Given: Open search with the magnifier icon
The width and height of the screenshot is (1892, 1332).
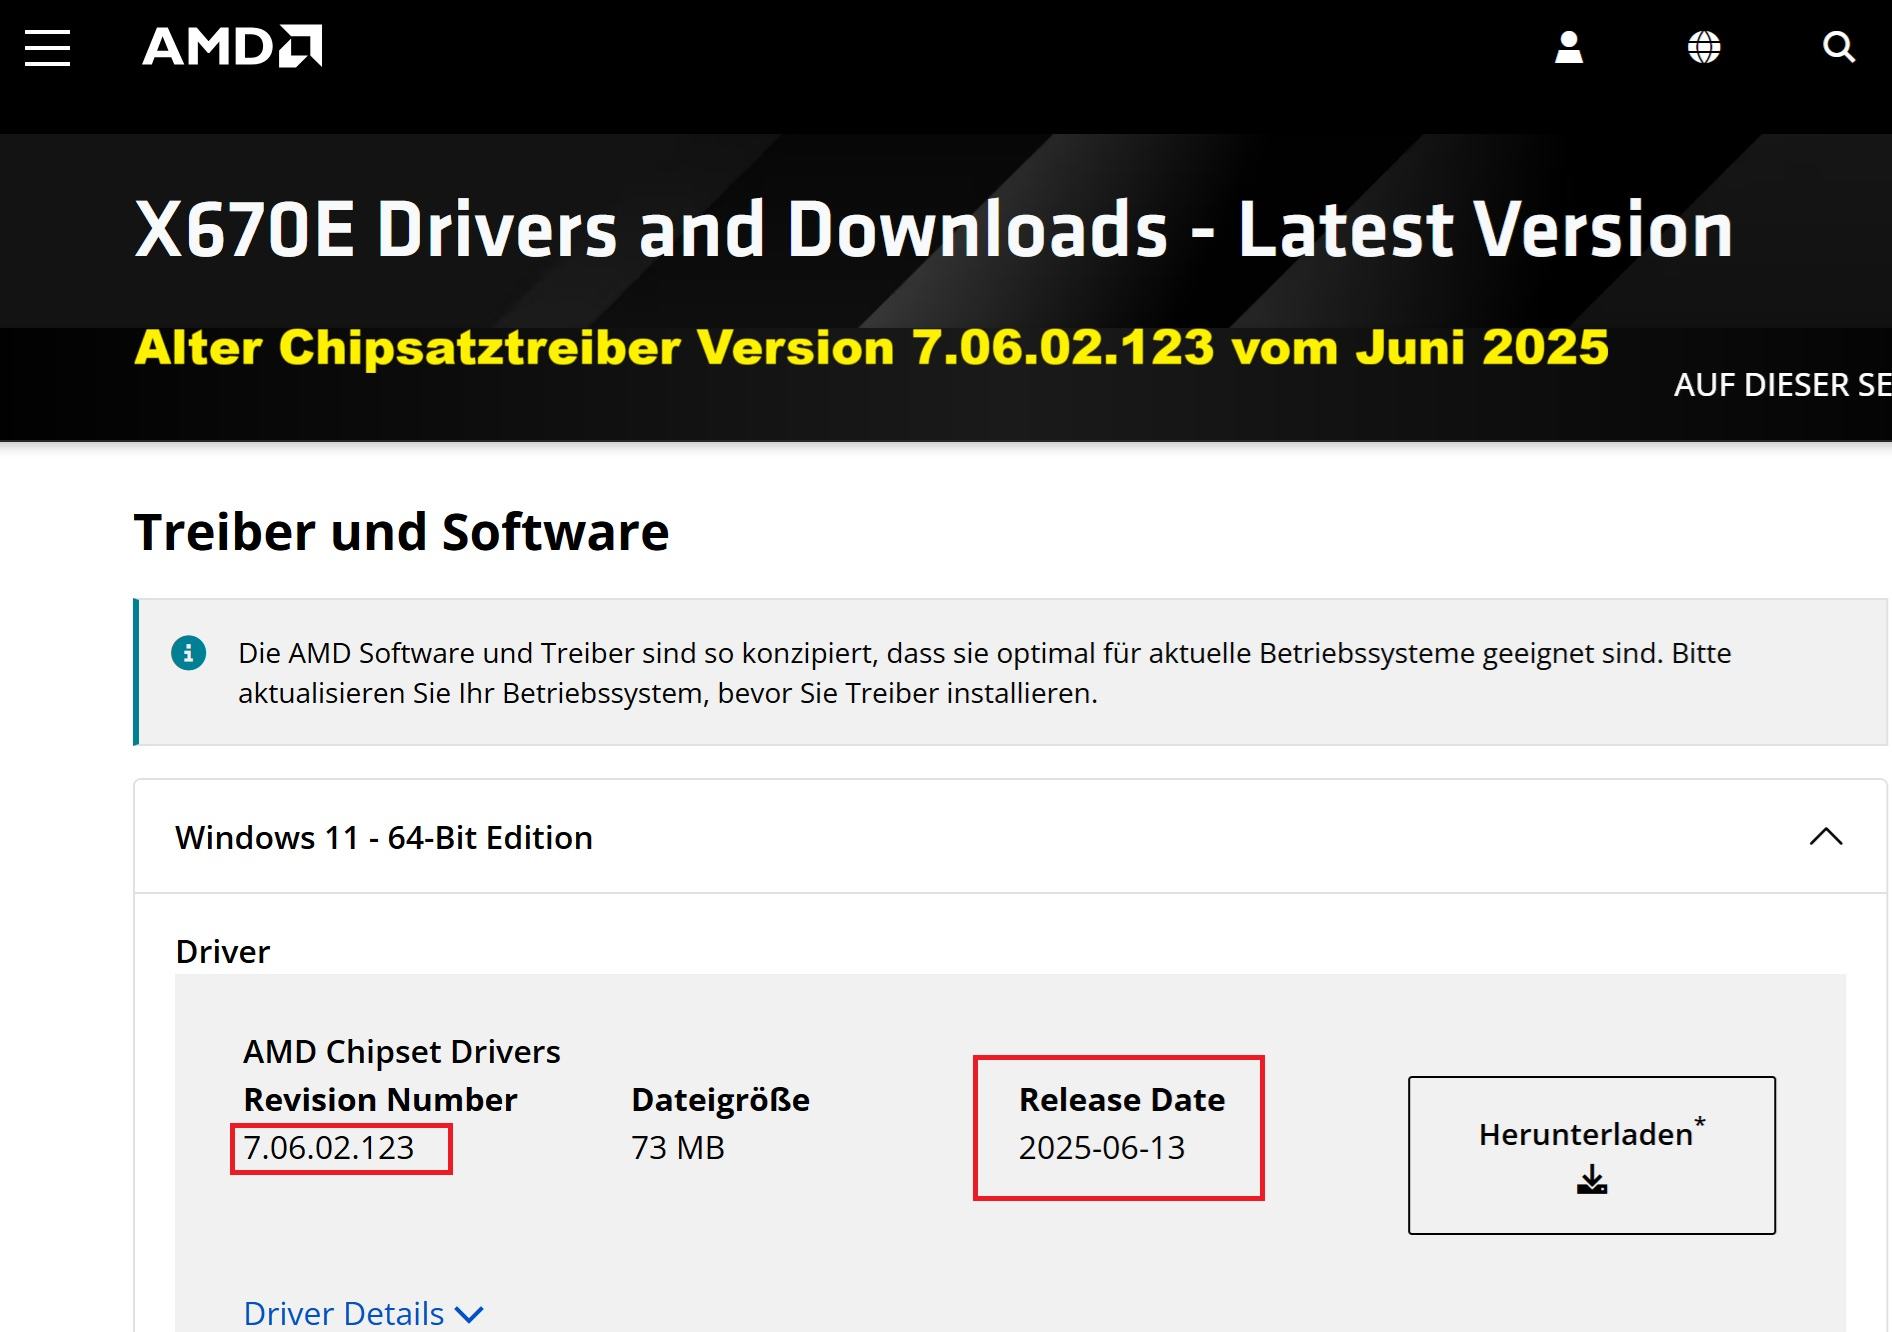Looking at the screenshot, I should click(x=1838, y=47).
